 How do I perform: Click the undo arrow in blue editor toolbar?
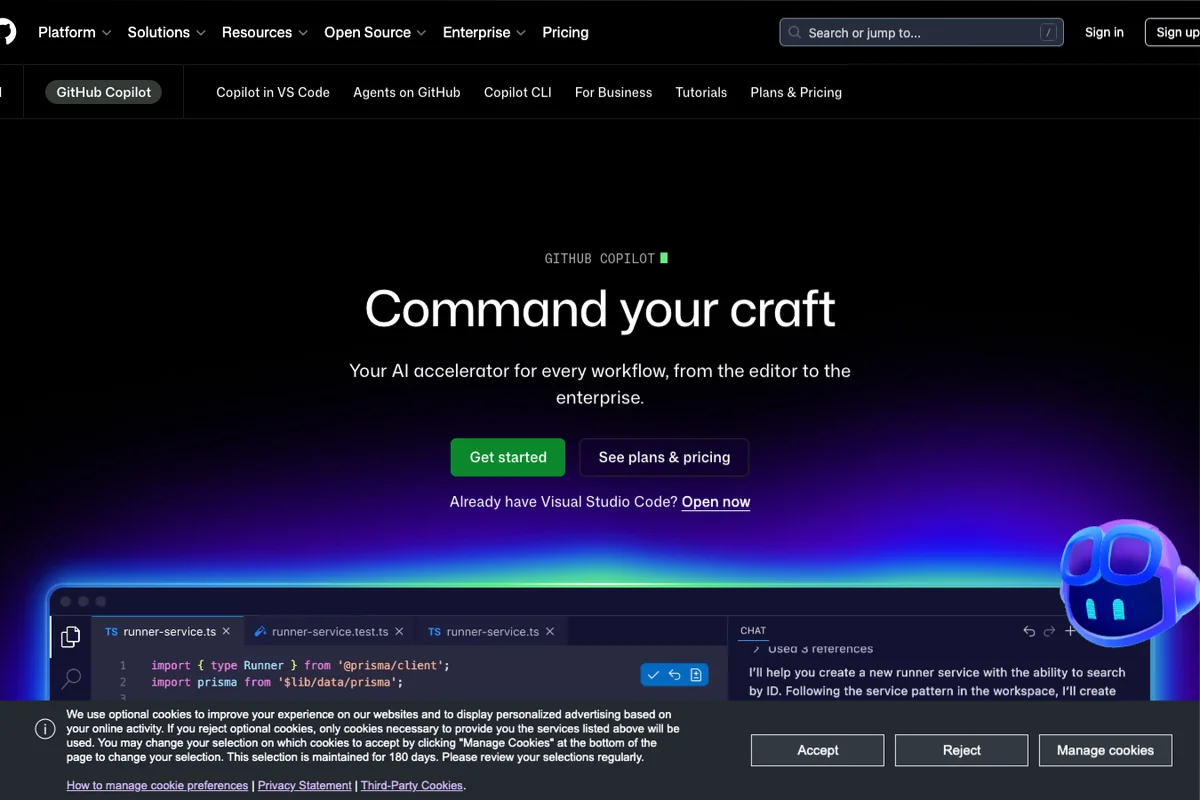pos(675,675)
